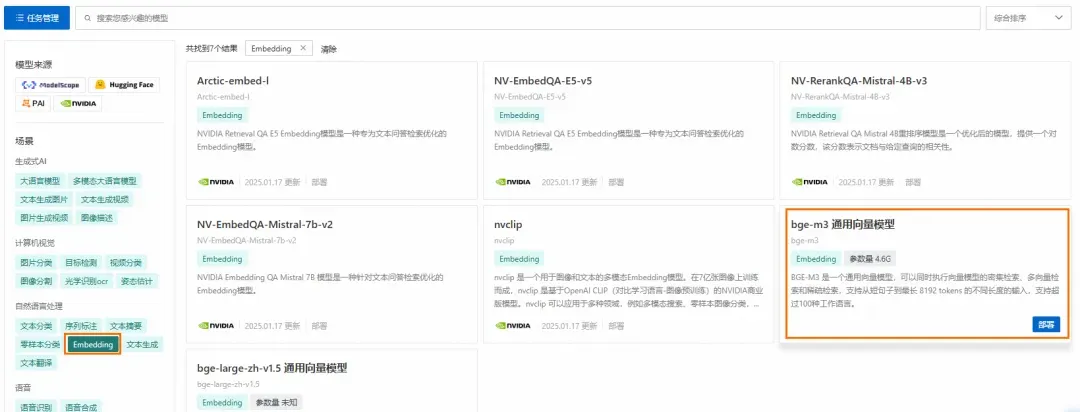
Task: Click Embedding tag on NV-RerankQA-Mistral-4B-v3 card
Action: (x=816, y=116)
